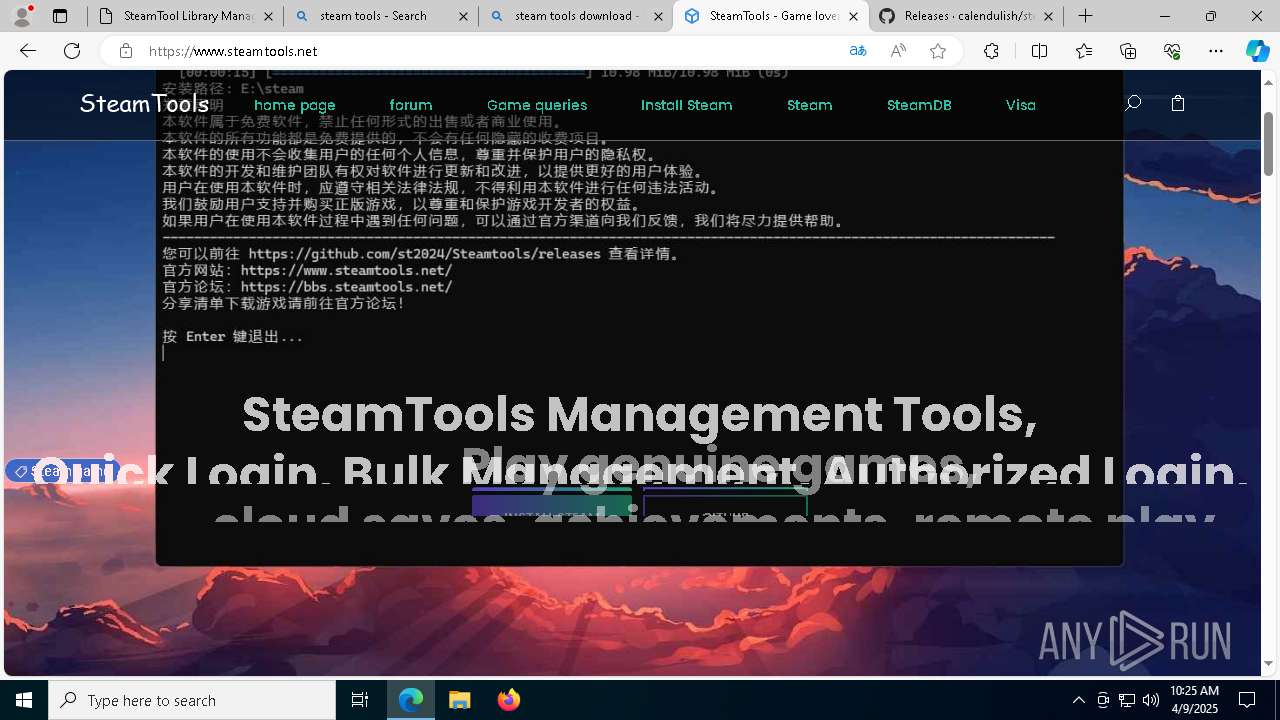
Task: Go back to previous page
Action: point(28,51)
